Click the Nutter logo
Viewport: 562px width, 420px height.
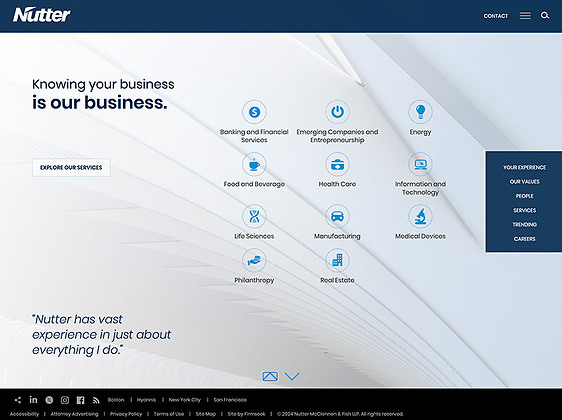click(42, 15)
